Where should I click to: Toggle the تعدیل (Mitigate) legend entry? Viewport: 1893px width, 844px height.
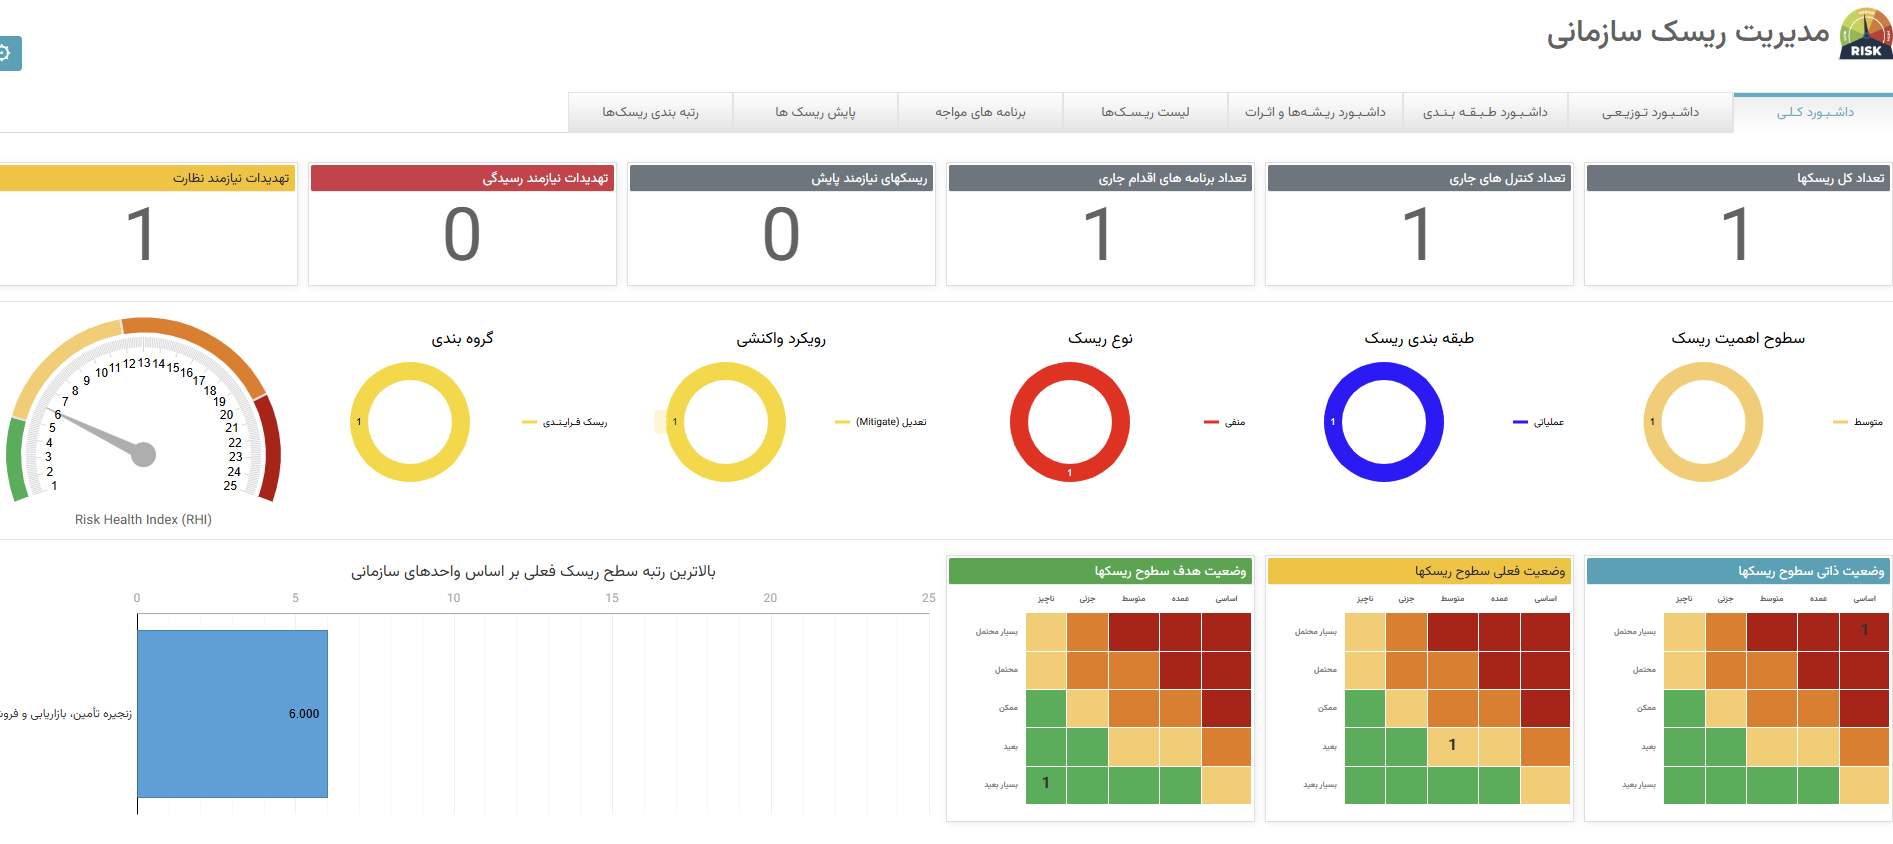tap(881, 422)
